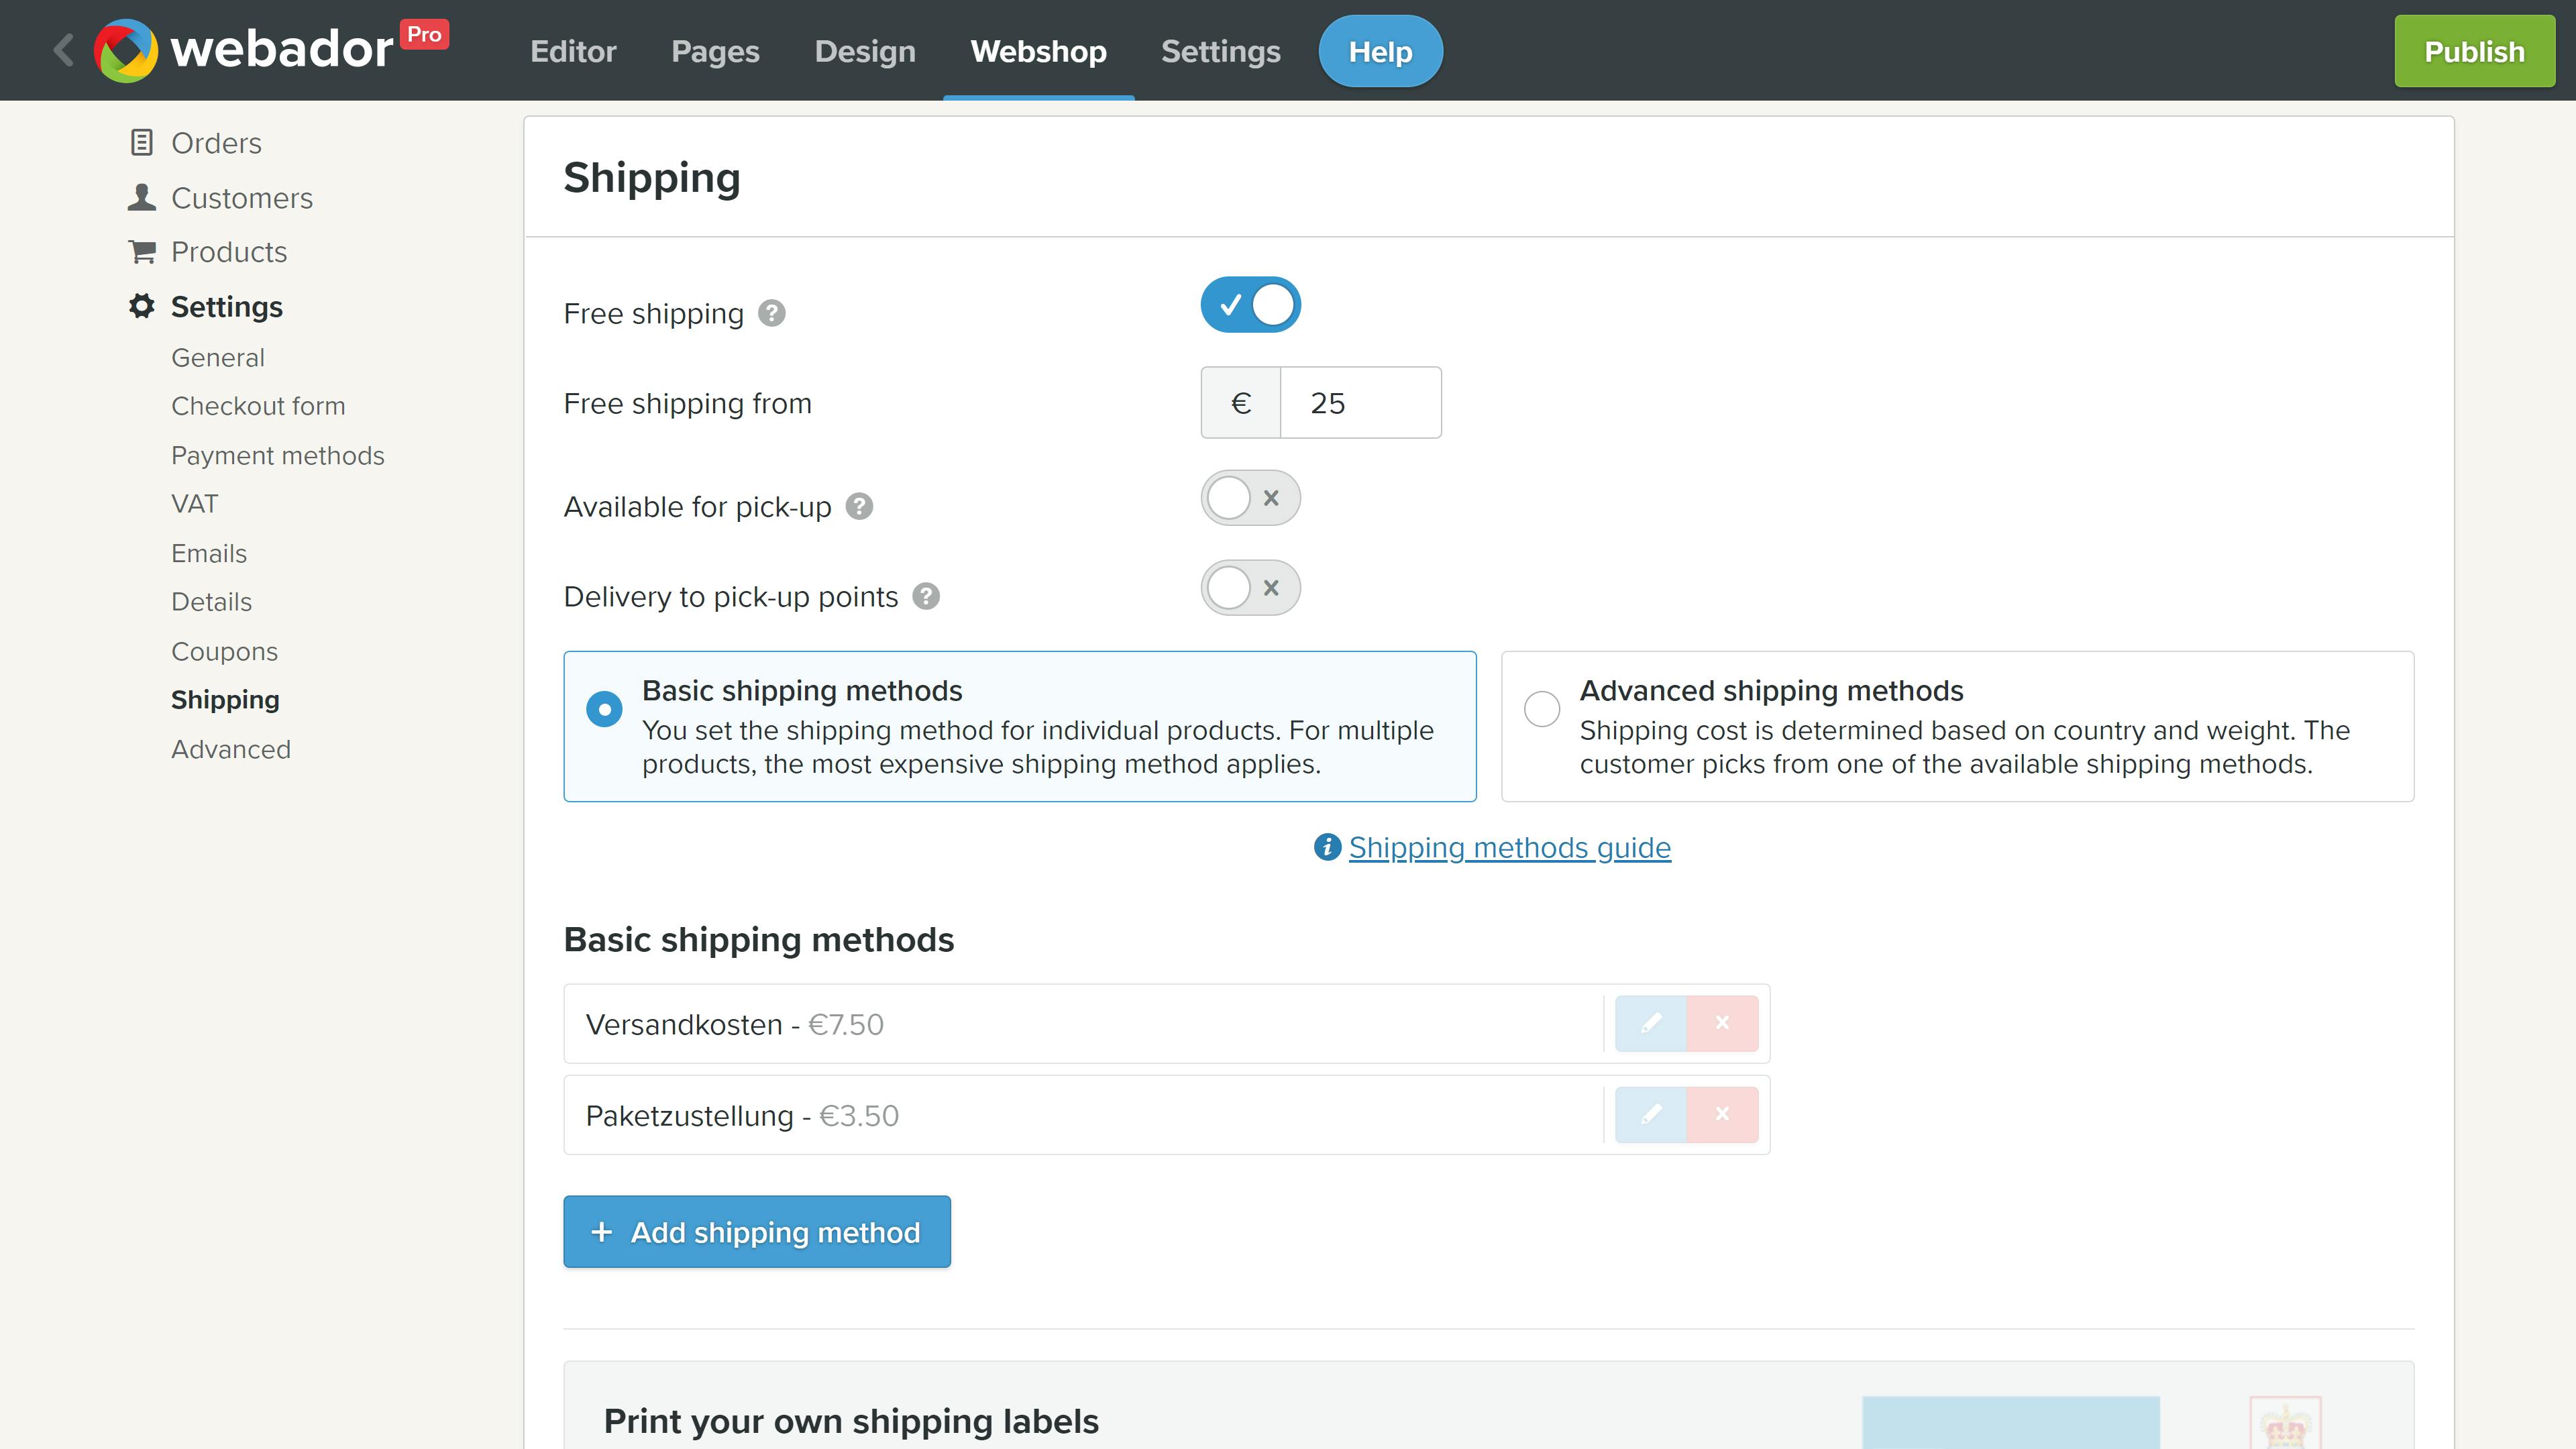Click the back arrow next to the logo
Screen dimensions: 2576x1449
(62, 49)
